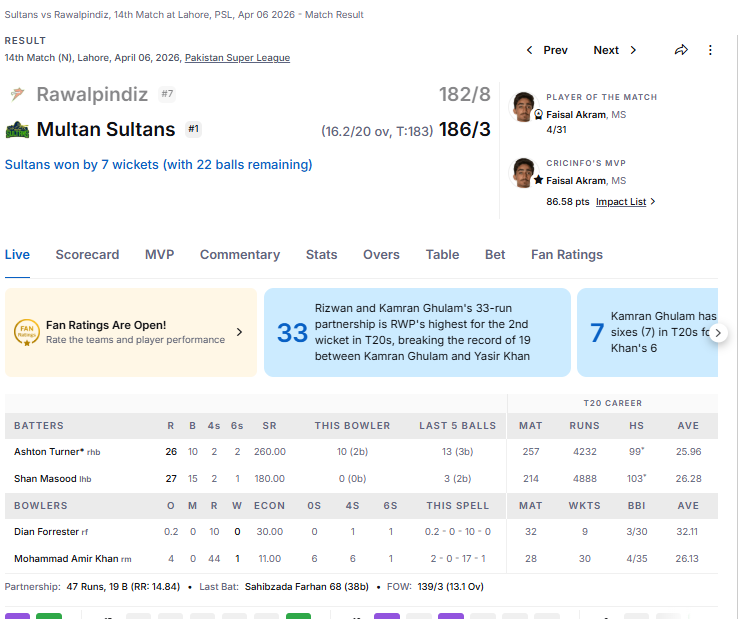This screenshot has height=619, width=742.
Task: Click Cricinfo's MVP player photo
Action: (x=523, y=172)
